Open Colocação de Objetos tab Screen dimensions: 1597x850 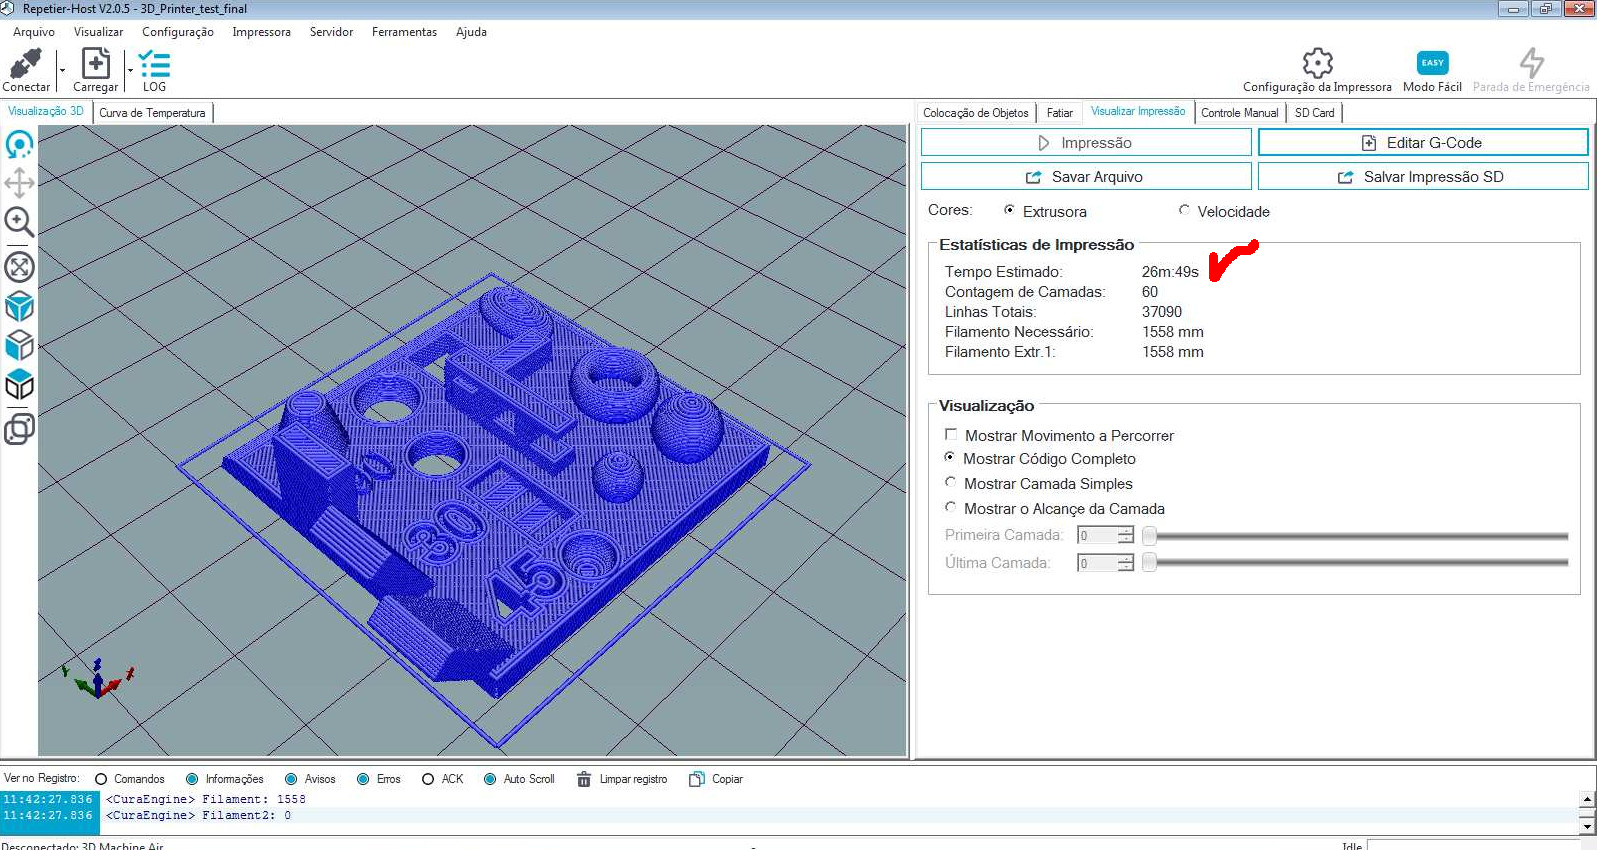point(975,113)
